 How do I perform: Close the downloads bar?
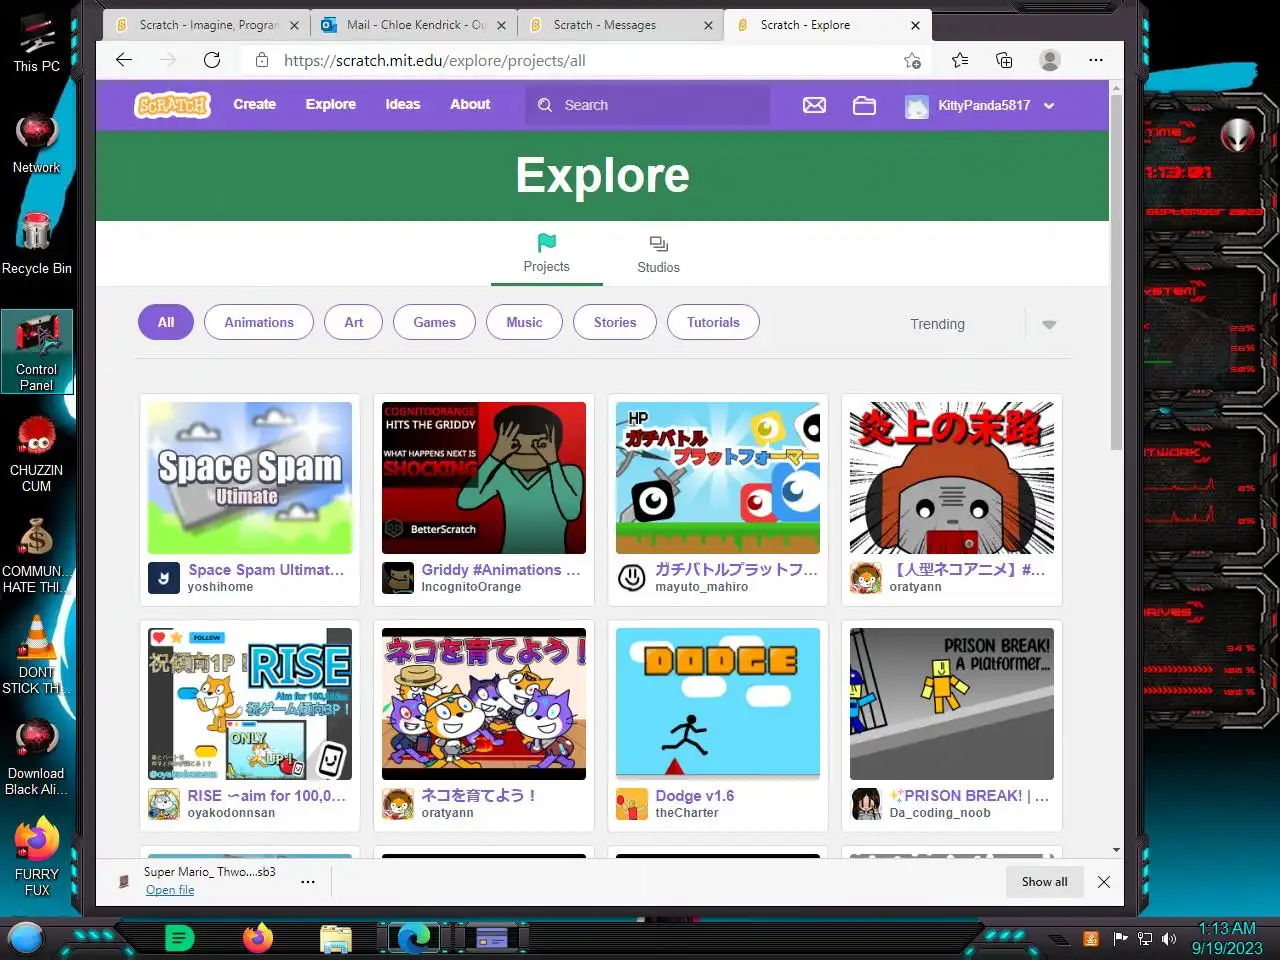[x=1104, y=882]
